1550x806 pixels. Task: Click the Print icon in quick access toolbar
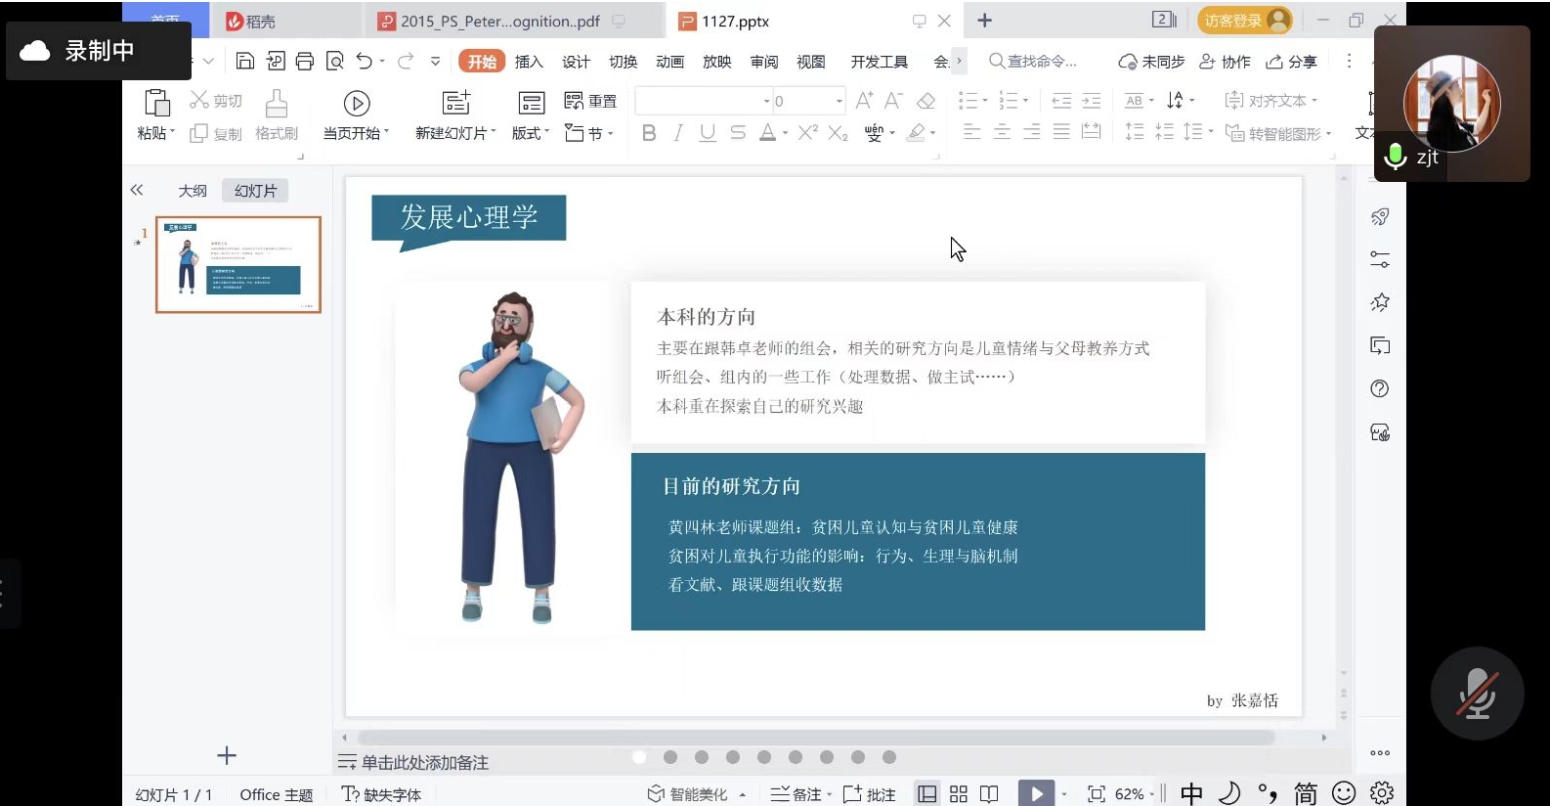click(x=305, y=61)
